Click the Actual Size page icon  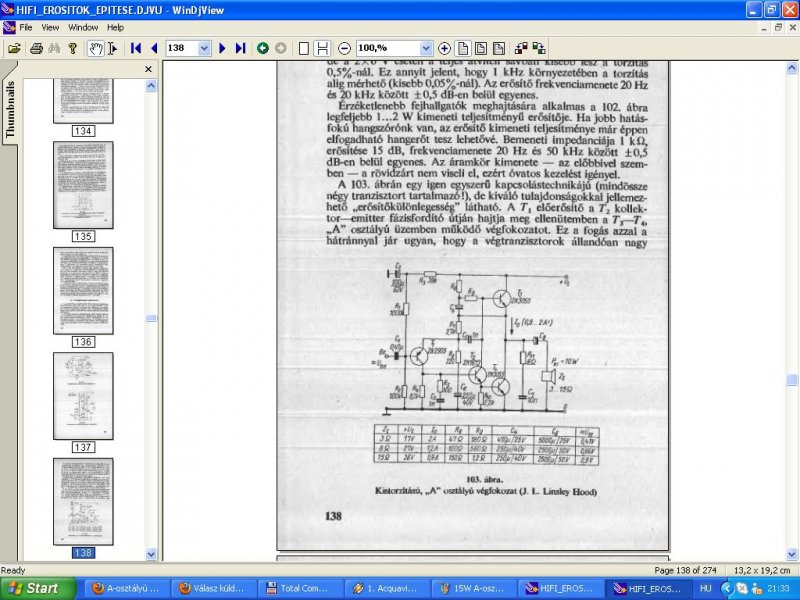point(463,48)
